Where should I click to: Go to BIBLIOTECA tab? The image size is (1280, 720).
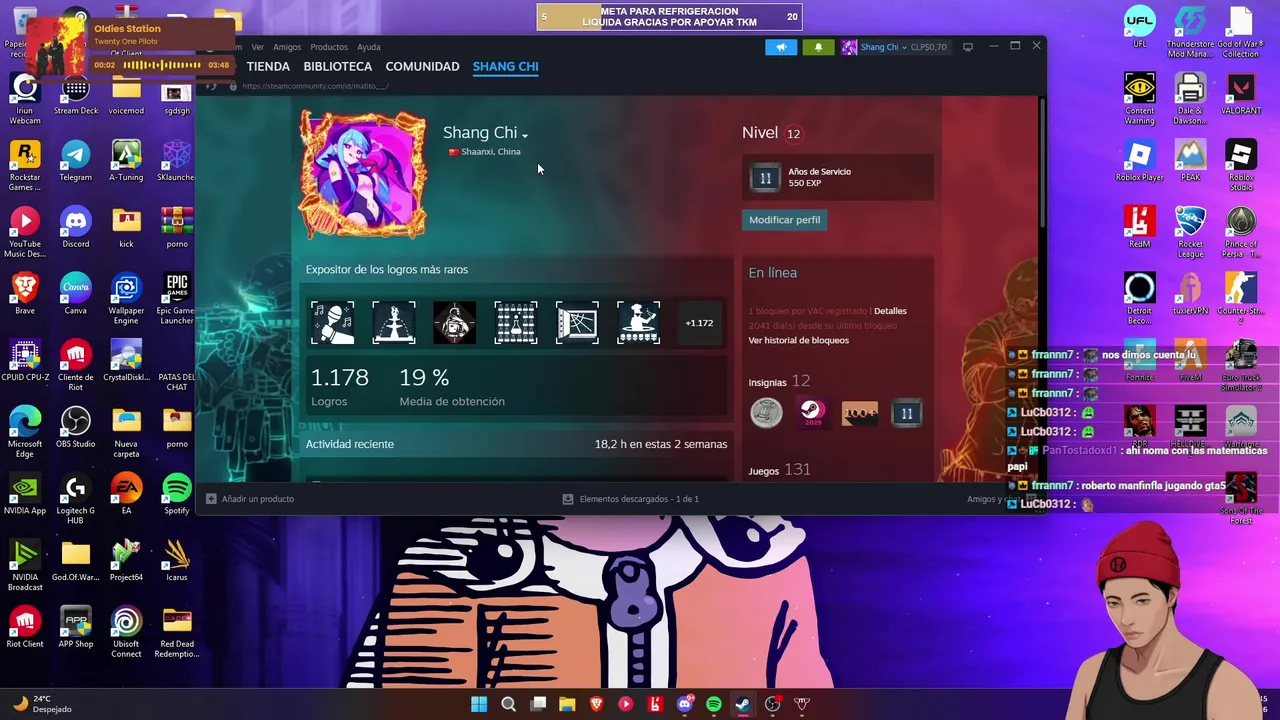tap(337, 66)
